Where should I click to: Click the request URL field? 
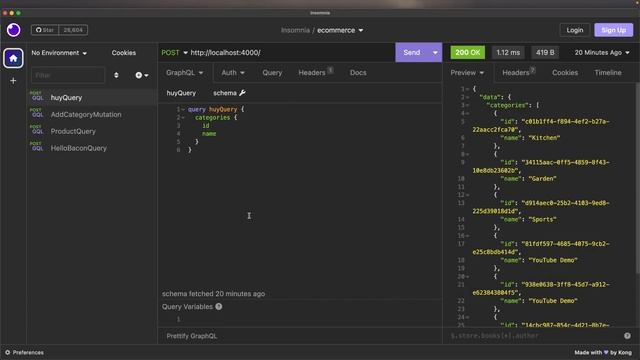pos(291,53)
